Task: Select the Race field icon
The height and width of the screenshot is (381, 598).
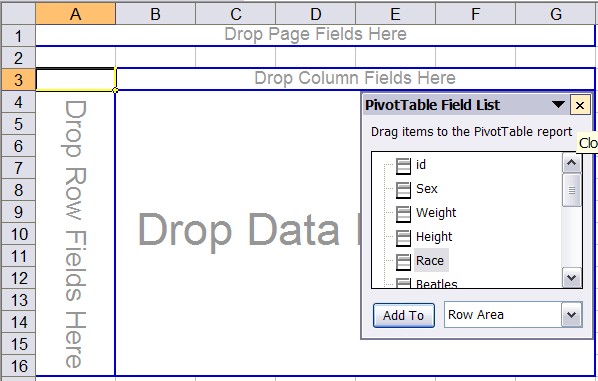Action: (x=403, y=262)
